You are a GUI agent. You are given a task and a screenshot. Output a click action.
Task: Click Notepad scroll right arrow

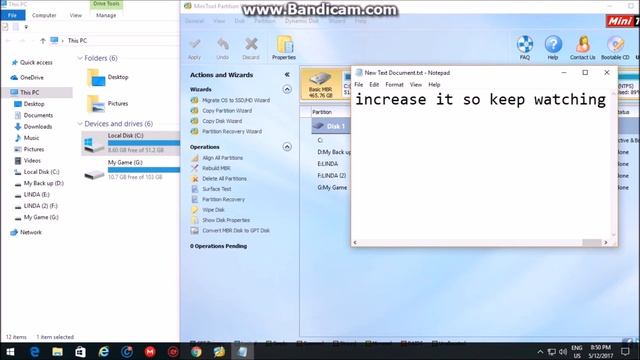[606, 242]
